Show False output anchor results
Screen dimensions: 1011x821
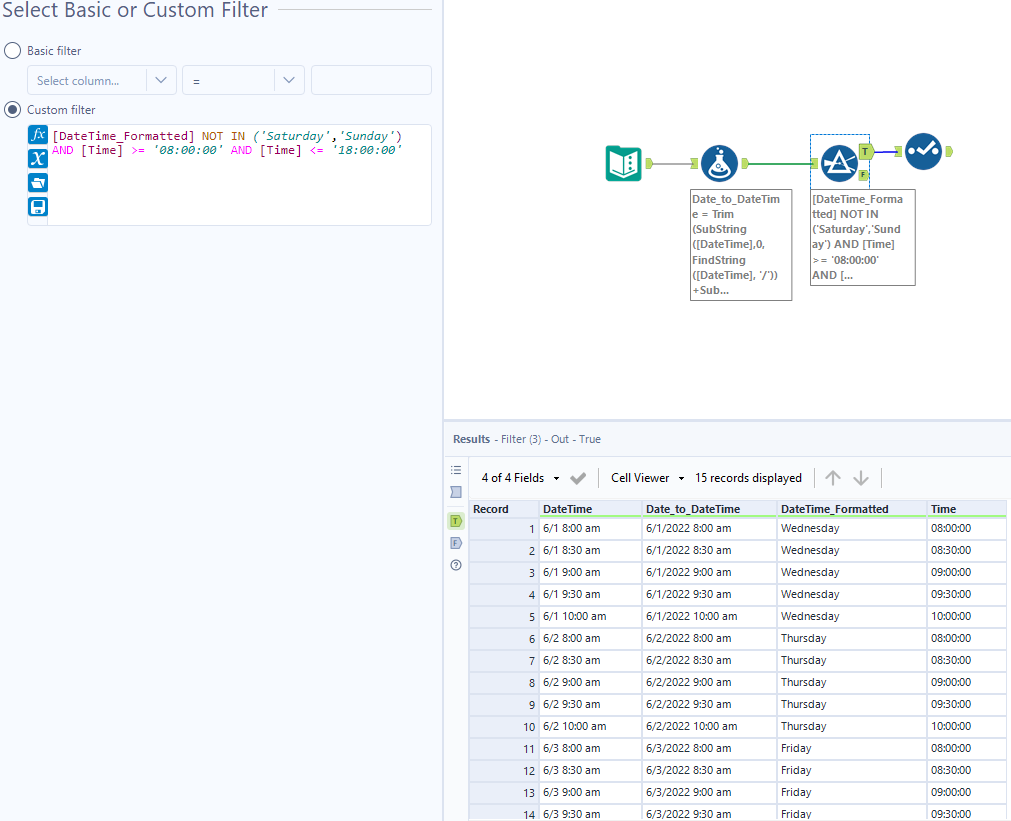point(456,543)
